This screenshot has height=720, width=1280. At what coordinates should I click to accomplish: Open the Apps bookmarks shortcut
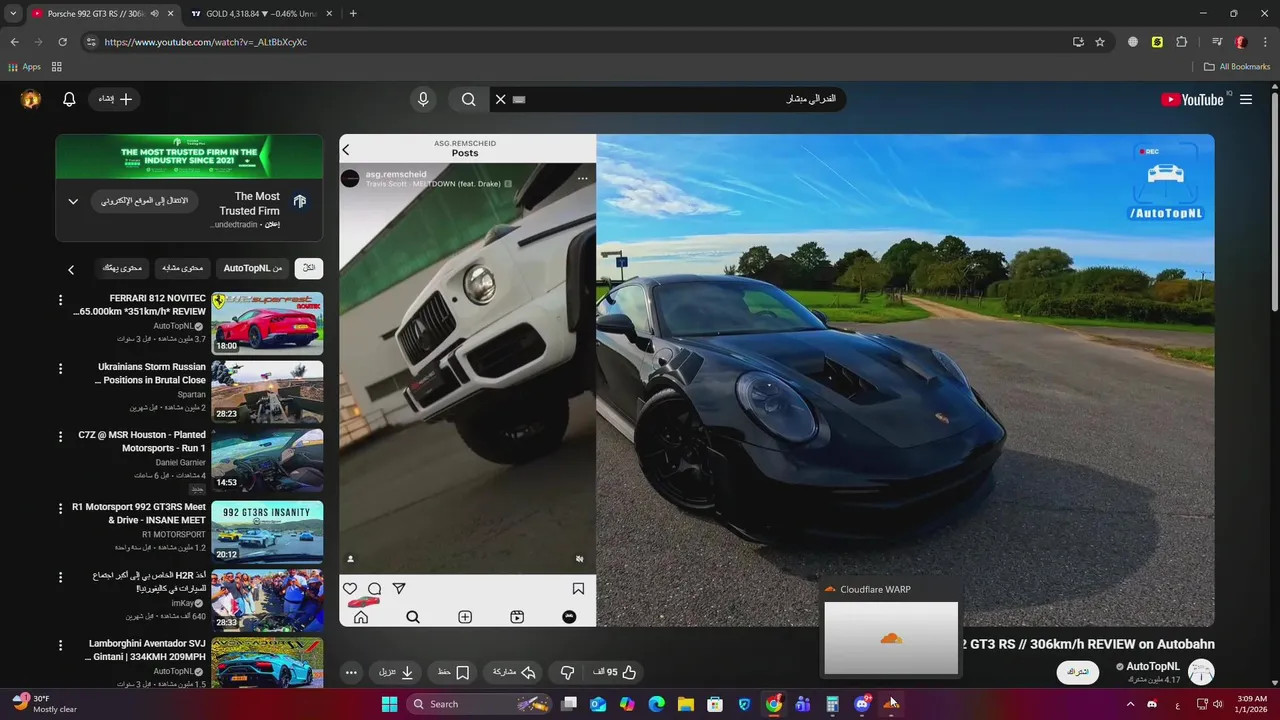[25, 67]
